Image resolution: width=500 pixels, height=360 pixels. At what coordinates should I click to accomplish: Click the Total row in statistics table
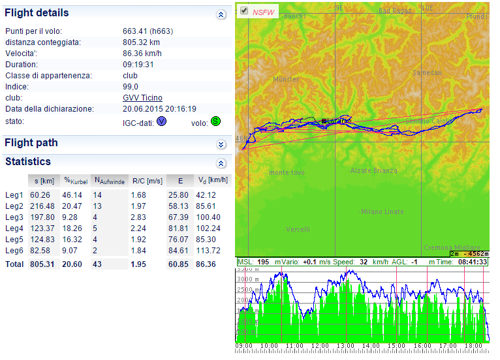click(x=116, y=264)
